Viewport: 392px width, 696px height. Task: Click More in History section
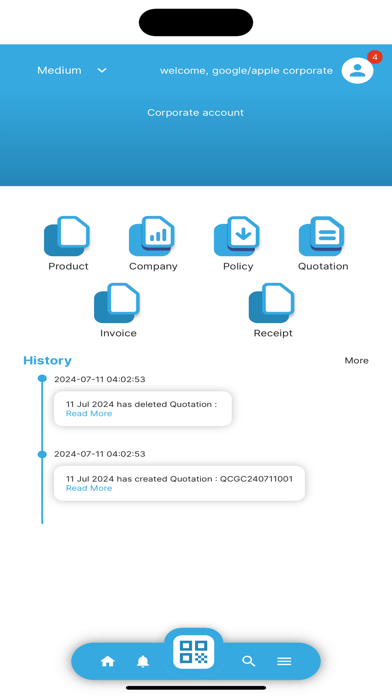coord(356,360)
